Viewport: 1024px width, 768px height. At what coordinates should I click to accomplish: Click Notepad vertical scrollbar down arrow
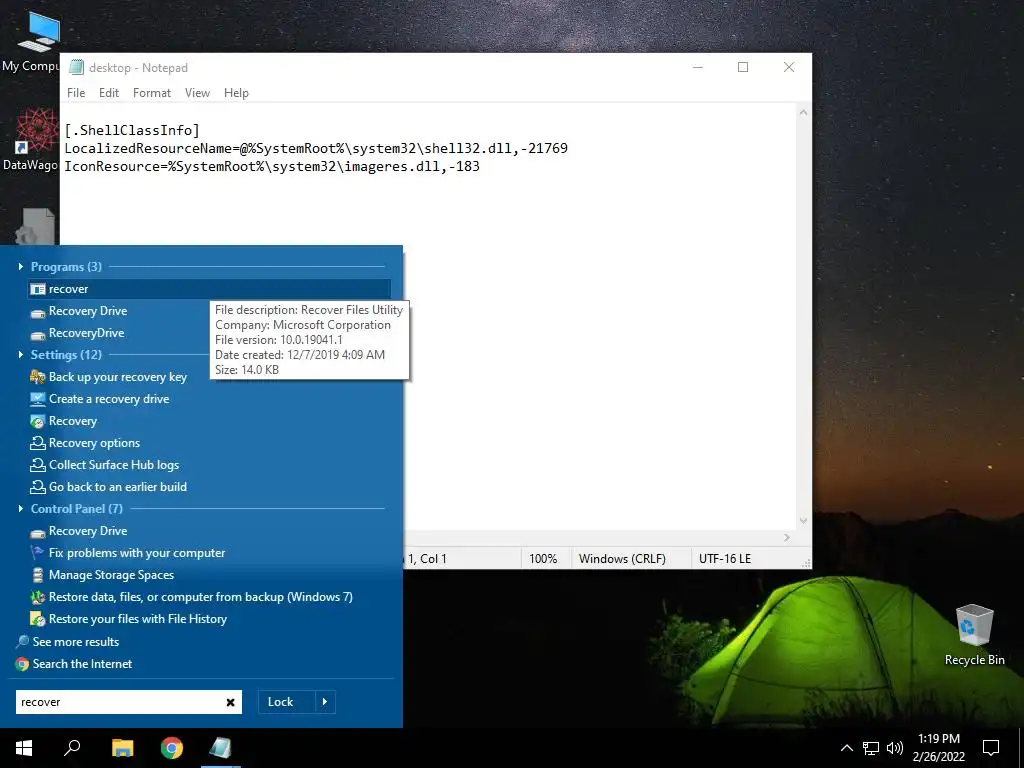coord(803,521)
